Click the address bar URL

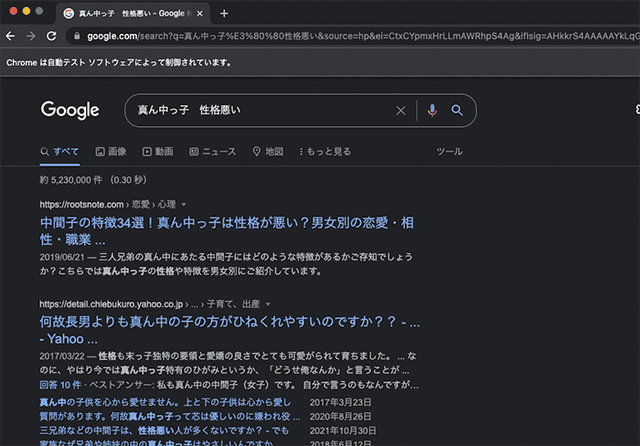(362, 36)
